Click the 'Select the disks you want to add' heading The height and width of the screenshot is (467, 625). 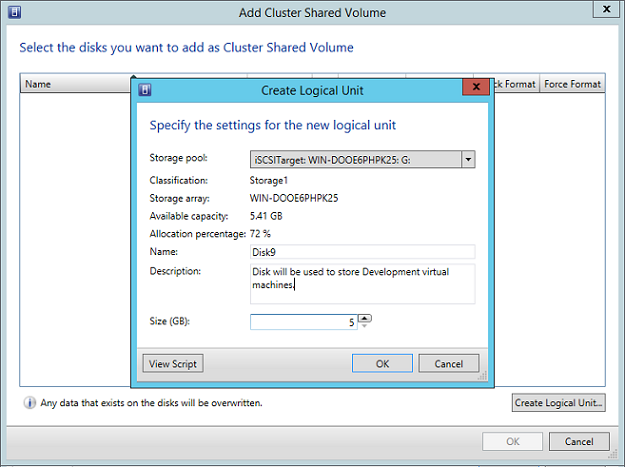coord(187,48)
